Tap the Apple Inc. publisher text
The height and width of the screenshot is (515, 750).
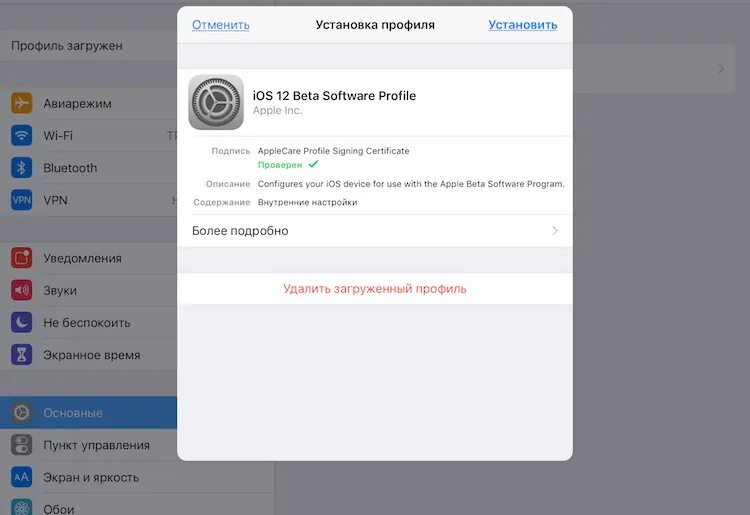(x=277, y=110)
